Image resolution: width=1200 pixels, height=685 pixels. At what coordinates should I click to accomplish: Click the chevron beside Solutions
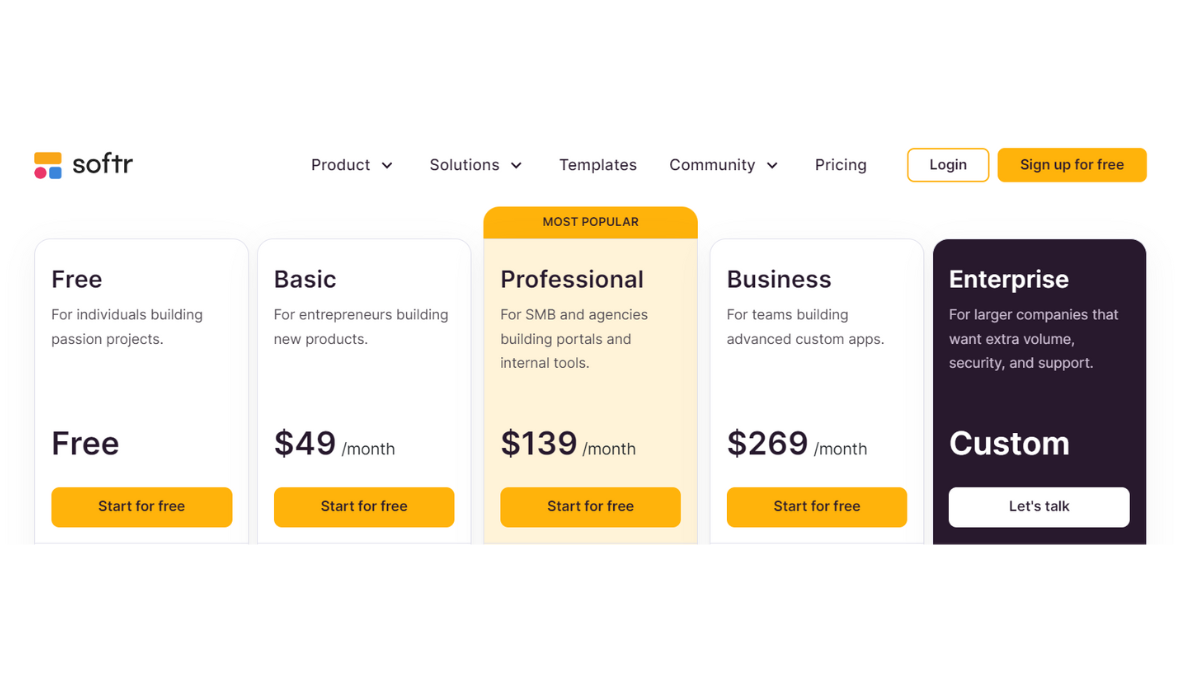(x=517, y=165)
